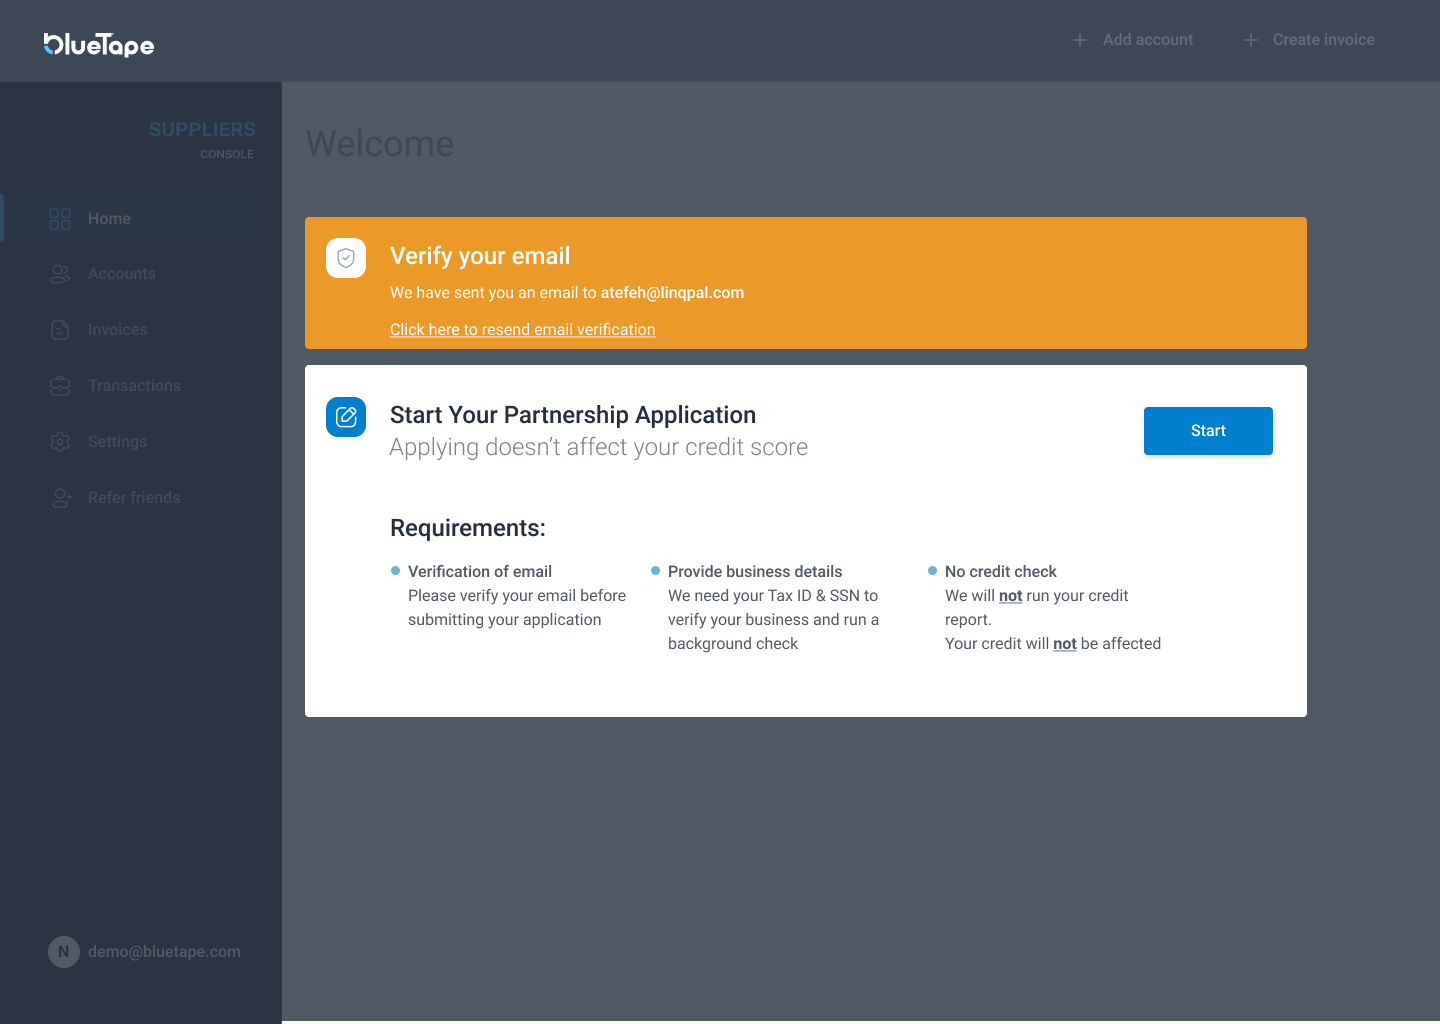Click the Transactions icon in sidebar
Viewport: 1440px width, 1024px height.
pyautogui.click(x=60, y=386)
